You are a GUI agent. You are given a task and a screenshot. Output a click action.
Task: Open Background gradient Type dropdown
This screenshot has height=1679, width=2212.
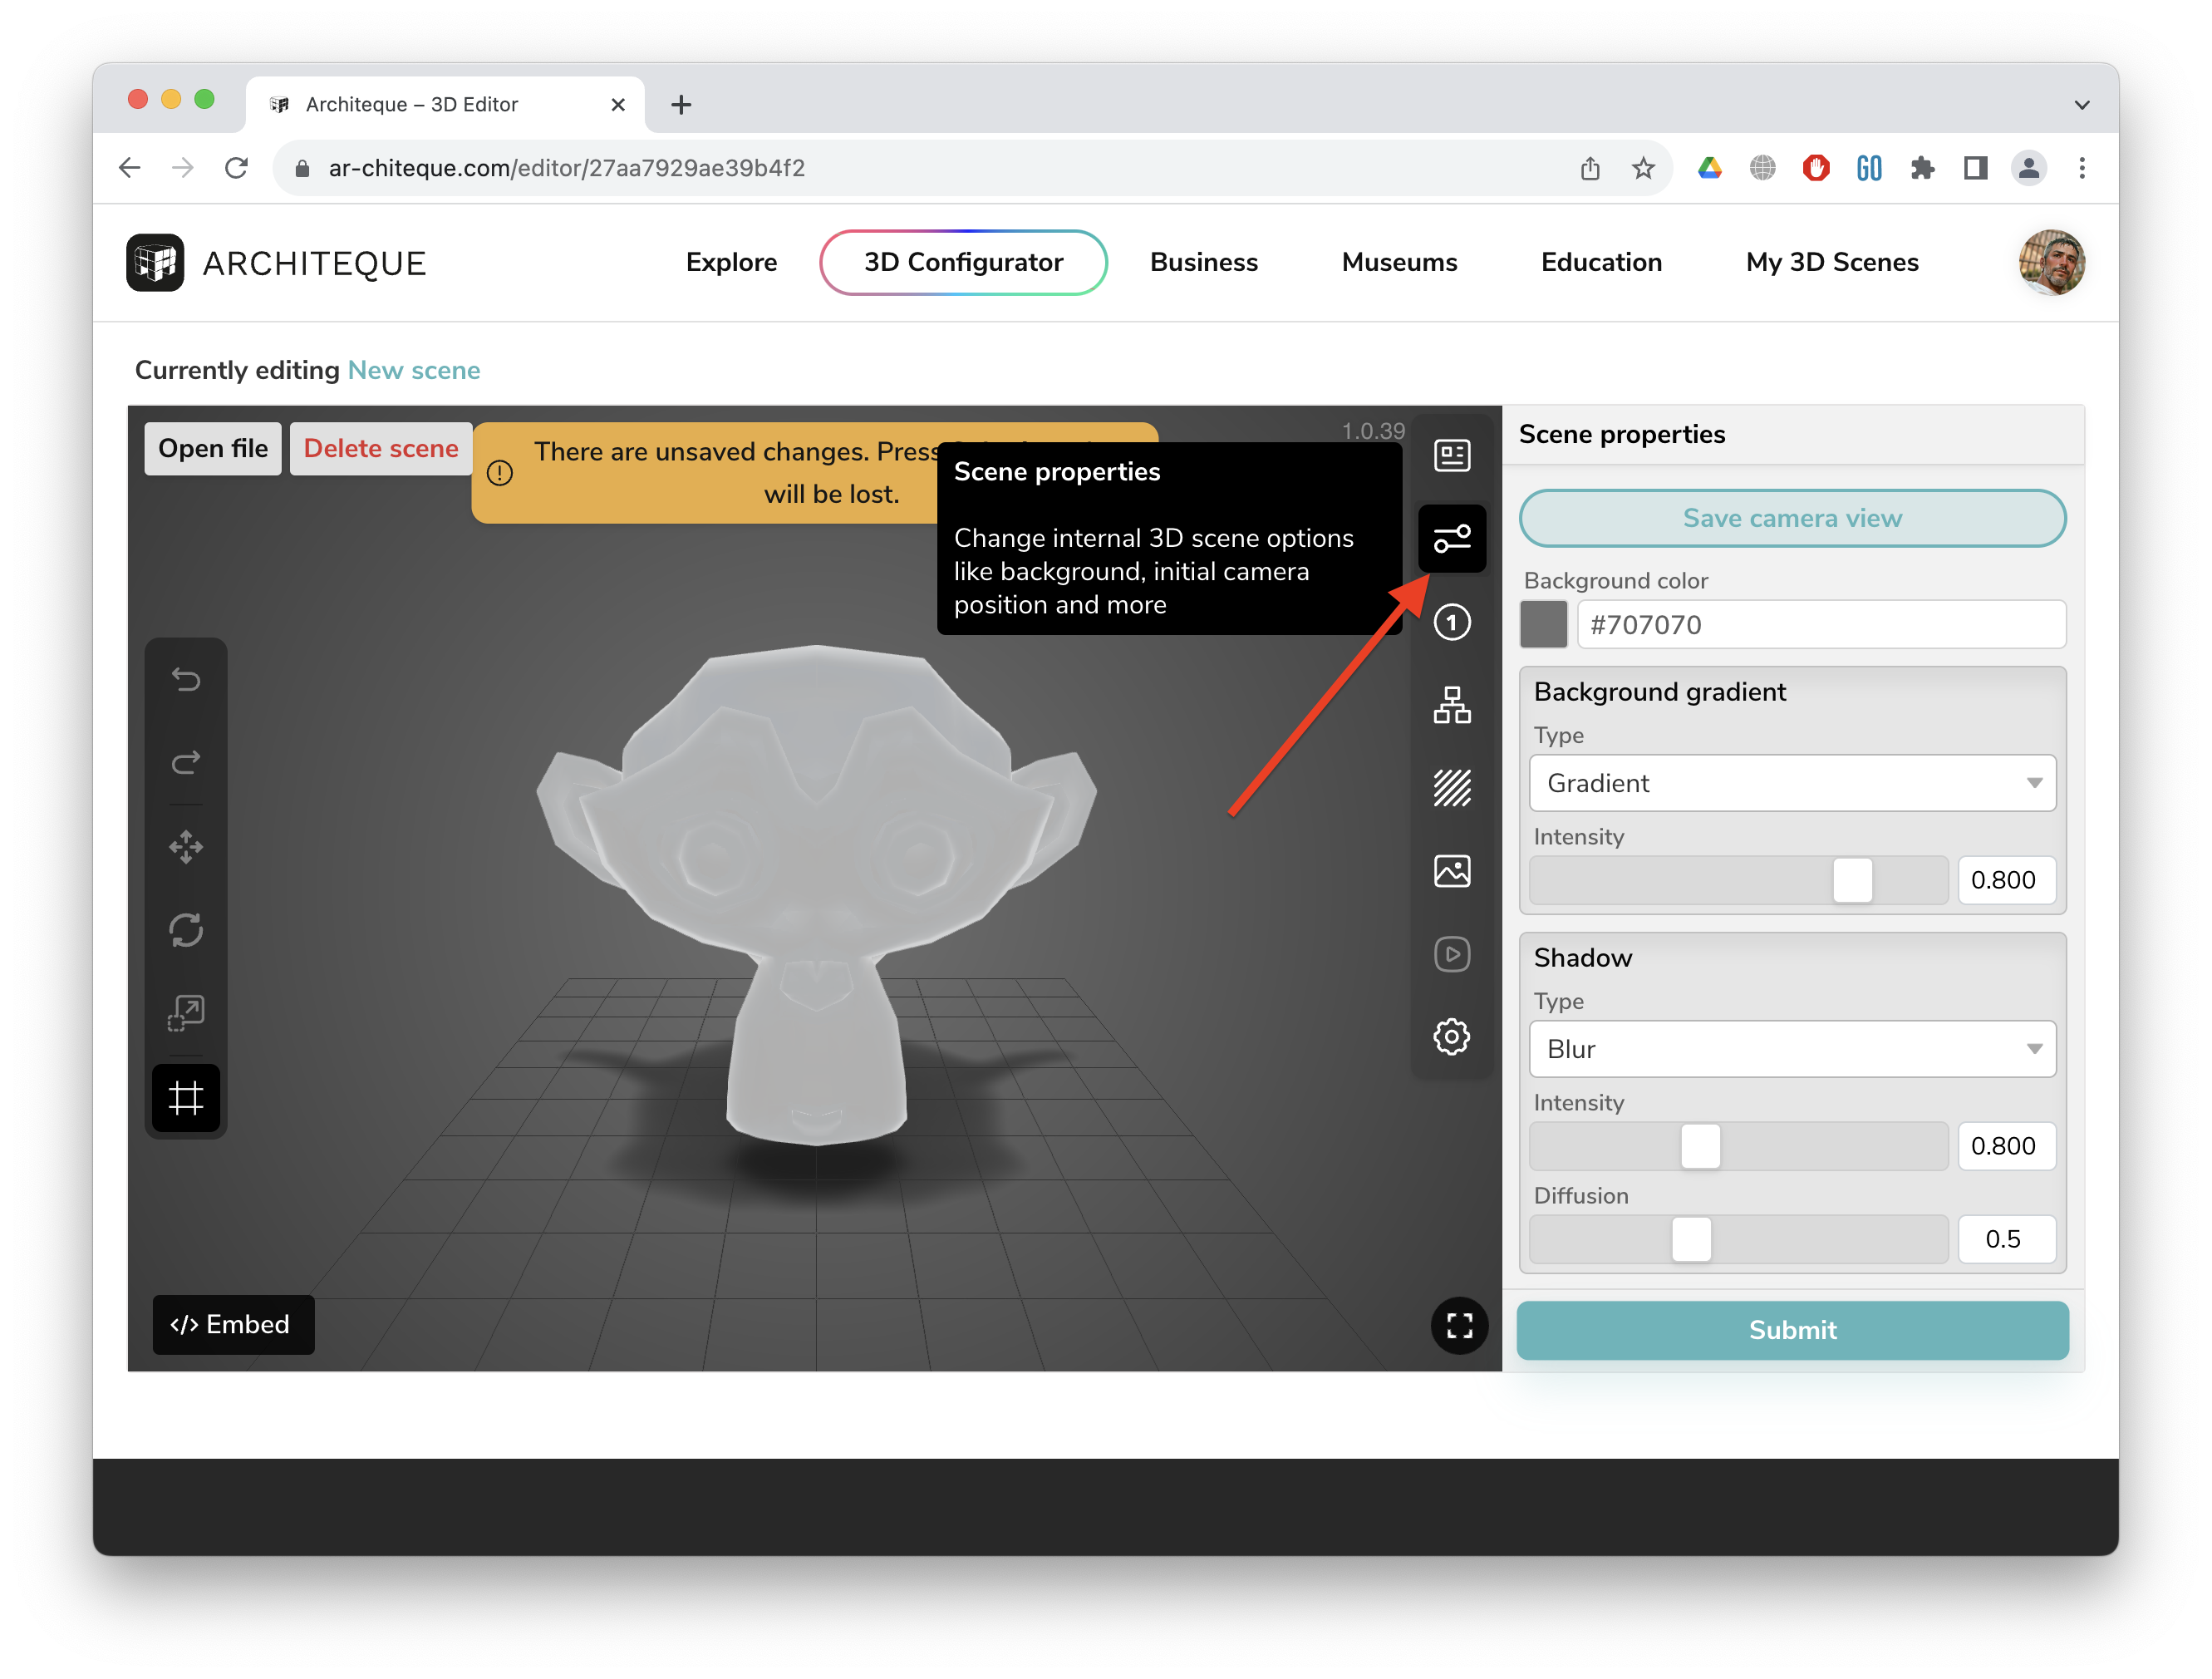(x=1791, y=783)
